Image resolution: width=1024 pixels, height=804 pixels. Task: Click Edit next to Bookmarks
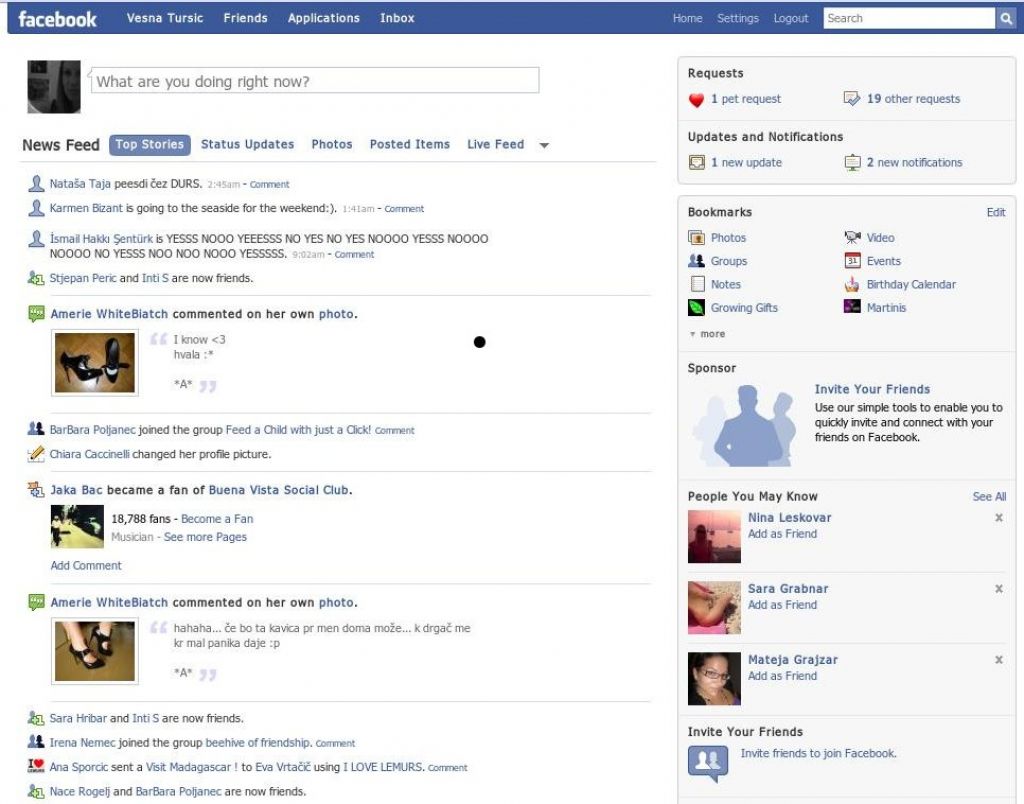(x=996, y=212)
